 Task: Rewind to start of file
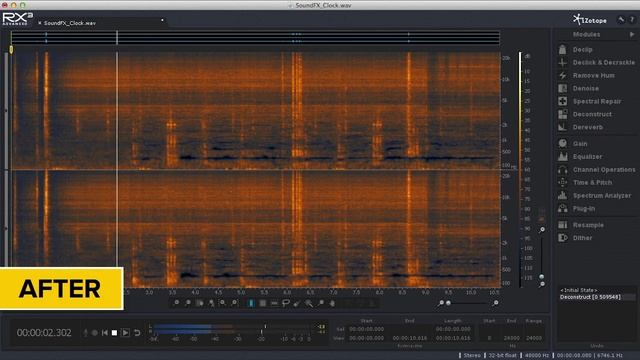(104, 333)
